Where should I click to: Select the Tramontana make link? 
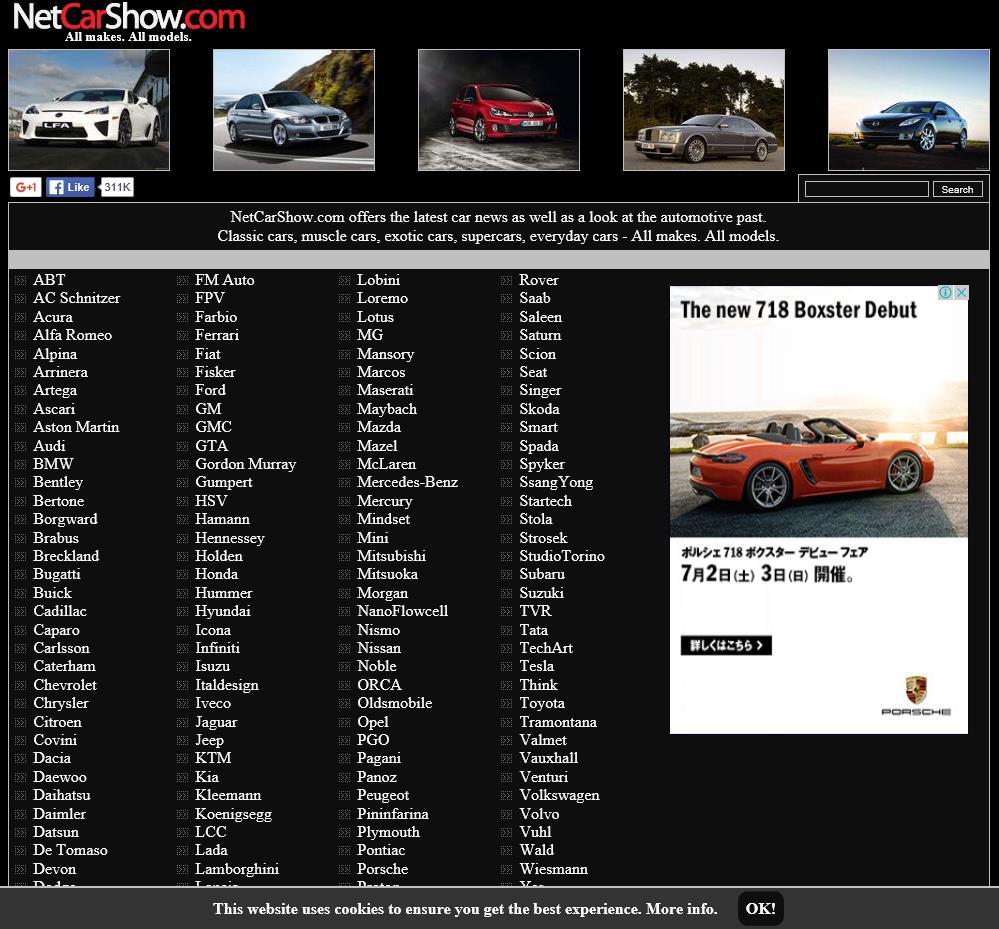point(559,723)
